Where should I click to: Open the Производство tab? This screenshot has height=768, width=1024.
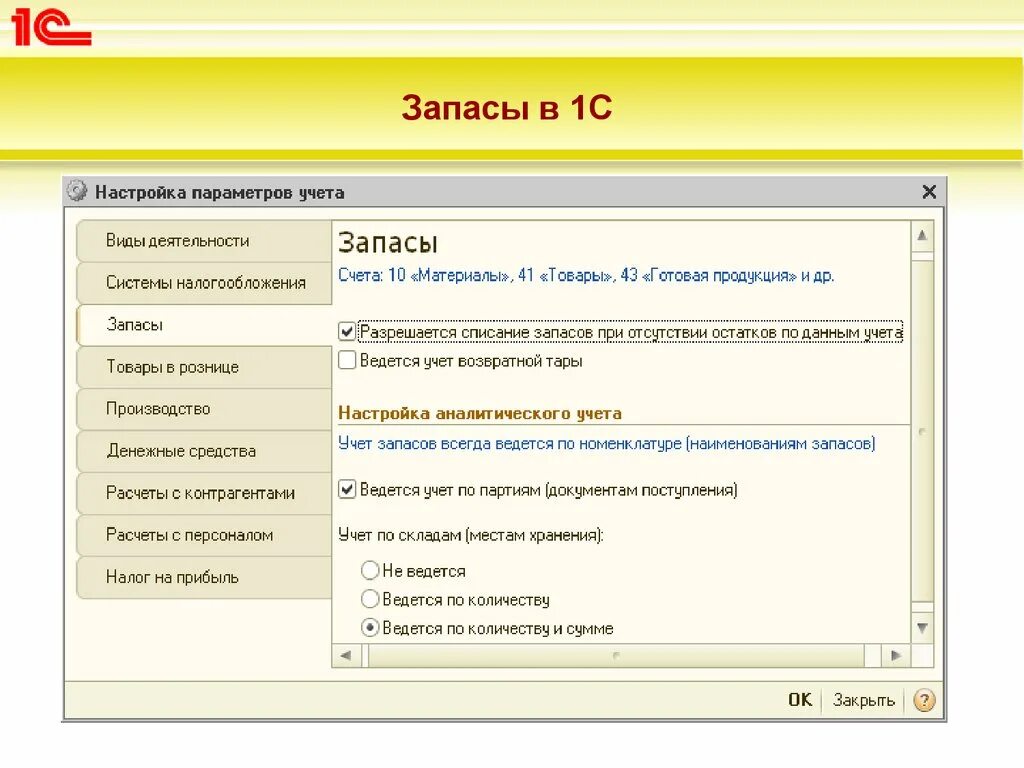pos(204,409)
